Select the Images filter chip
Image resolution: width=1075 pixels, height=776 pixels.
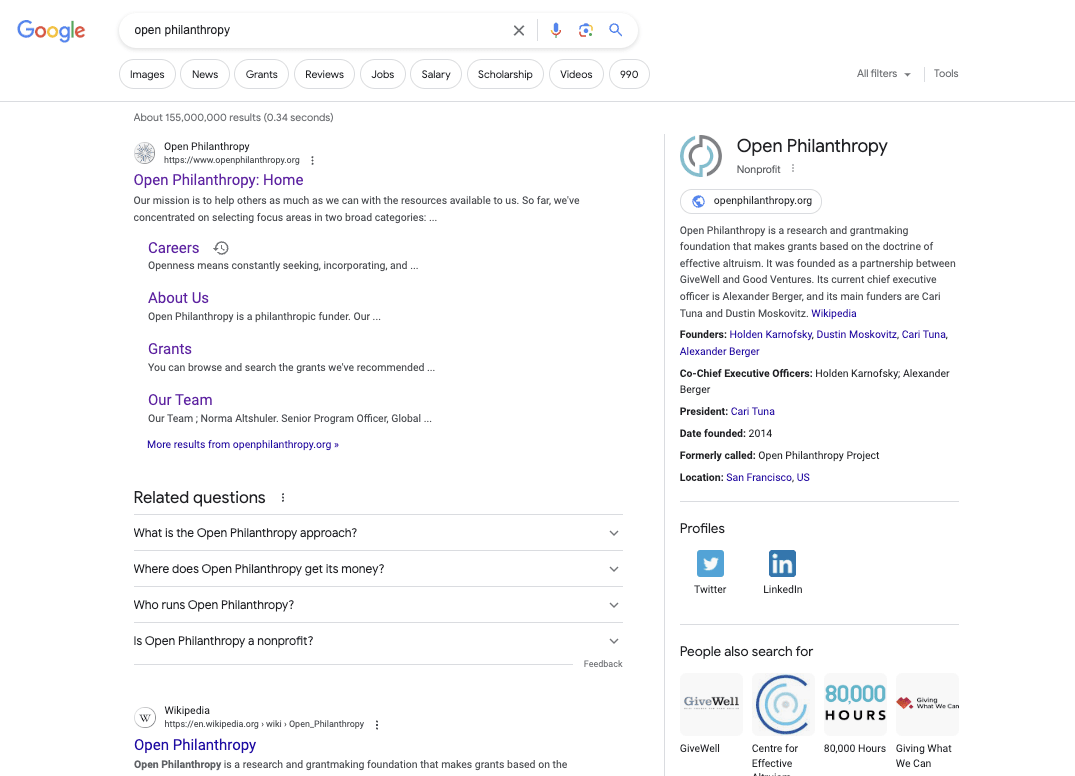pyautogui.click(x=147, y=74)
